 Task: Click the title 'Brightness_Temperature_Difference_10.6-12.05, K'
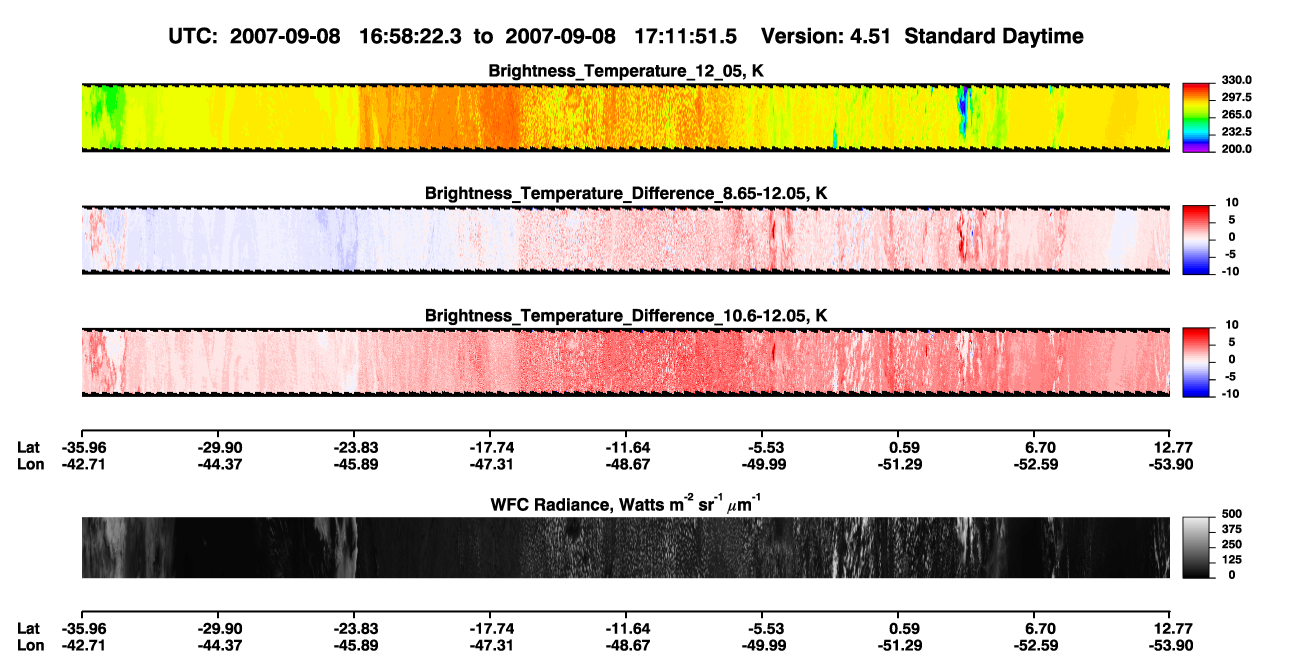(x=626, y=316)
